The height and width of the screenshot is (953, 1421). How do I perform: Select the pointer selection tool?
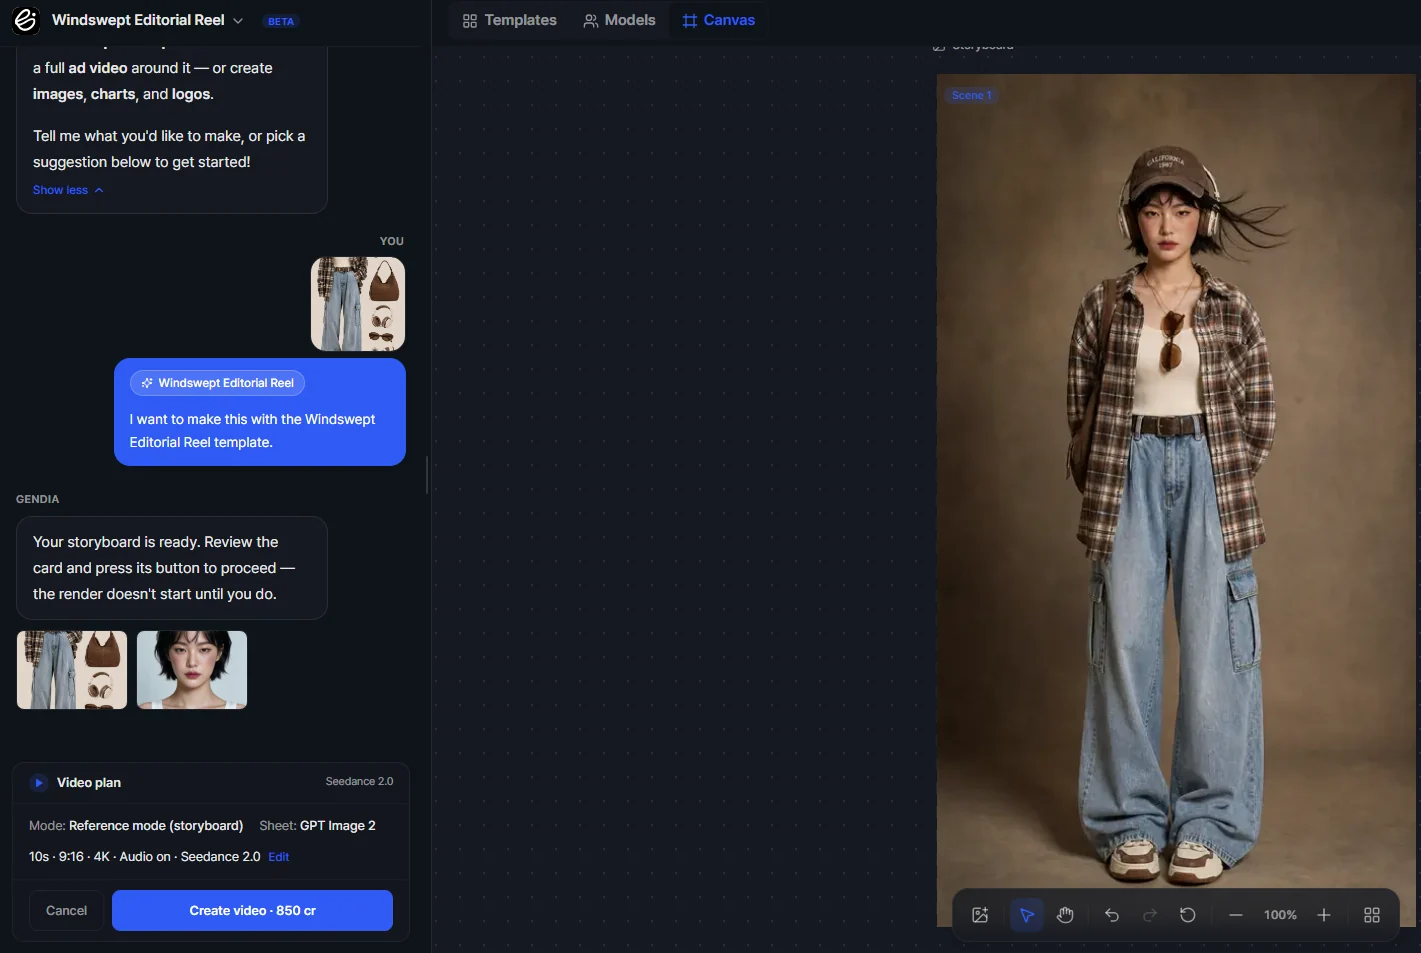point(1027,915)
